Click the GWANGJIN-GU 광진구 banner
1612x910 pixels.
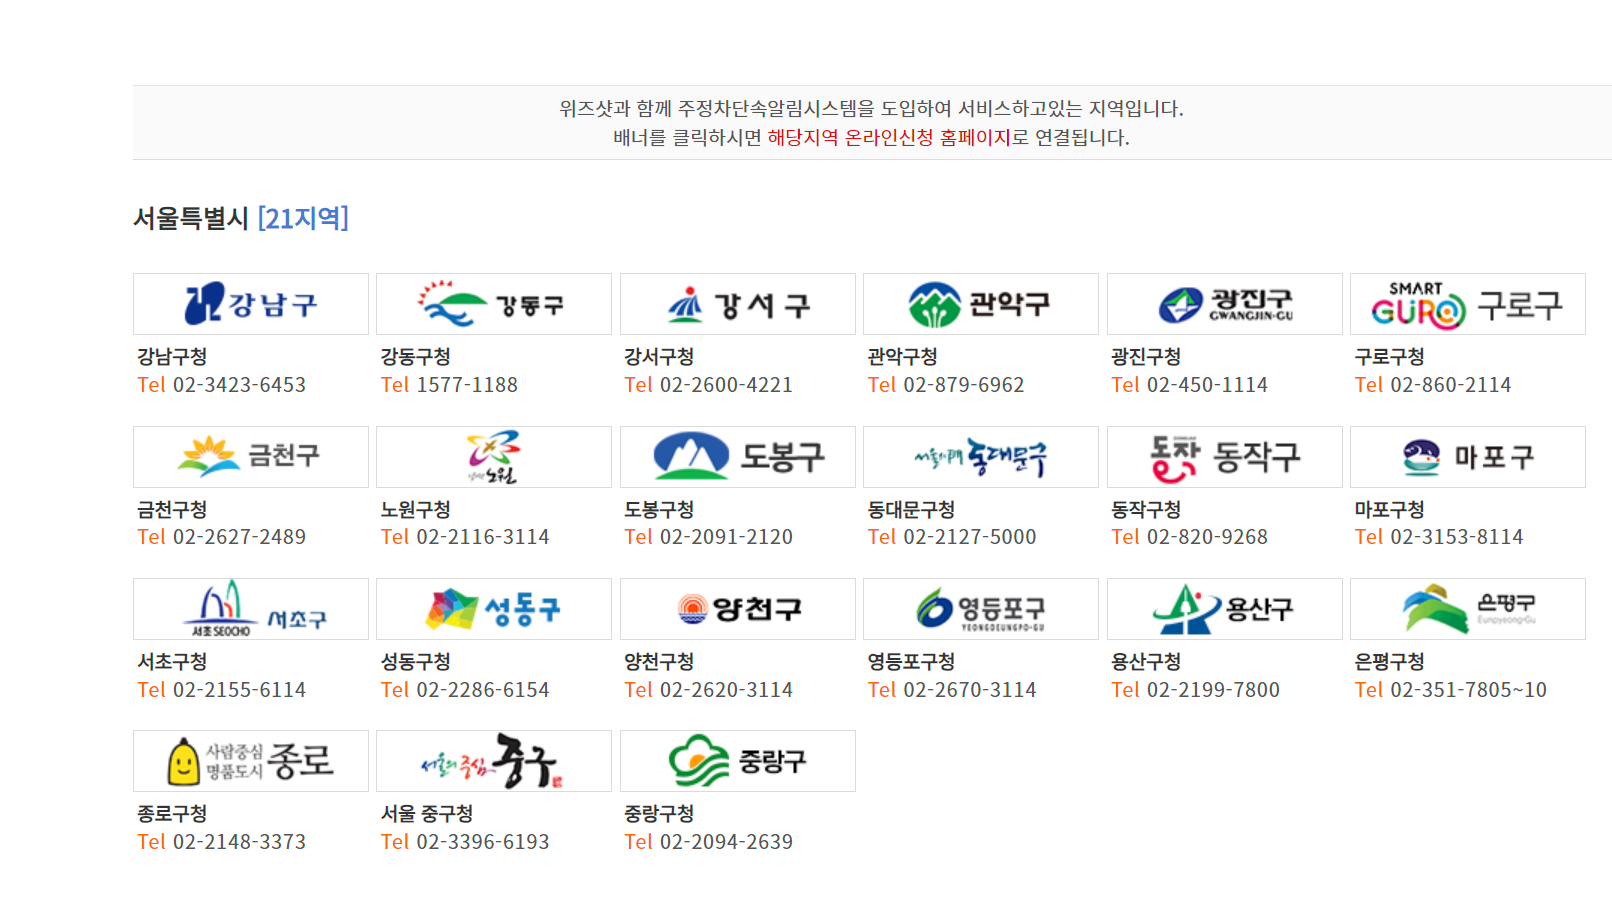tap(1224, 304)
